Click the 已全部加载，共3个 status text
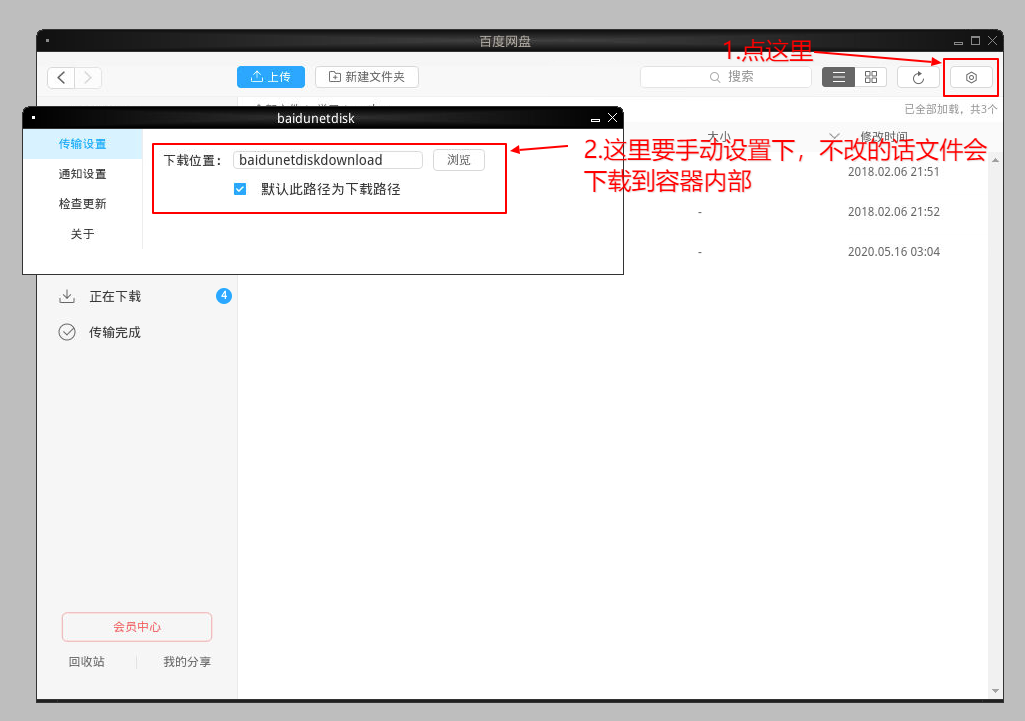 click(x=950, y=109)
